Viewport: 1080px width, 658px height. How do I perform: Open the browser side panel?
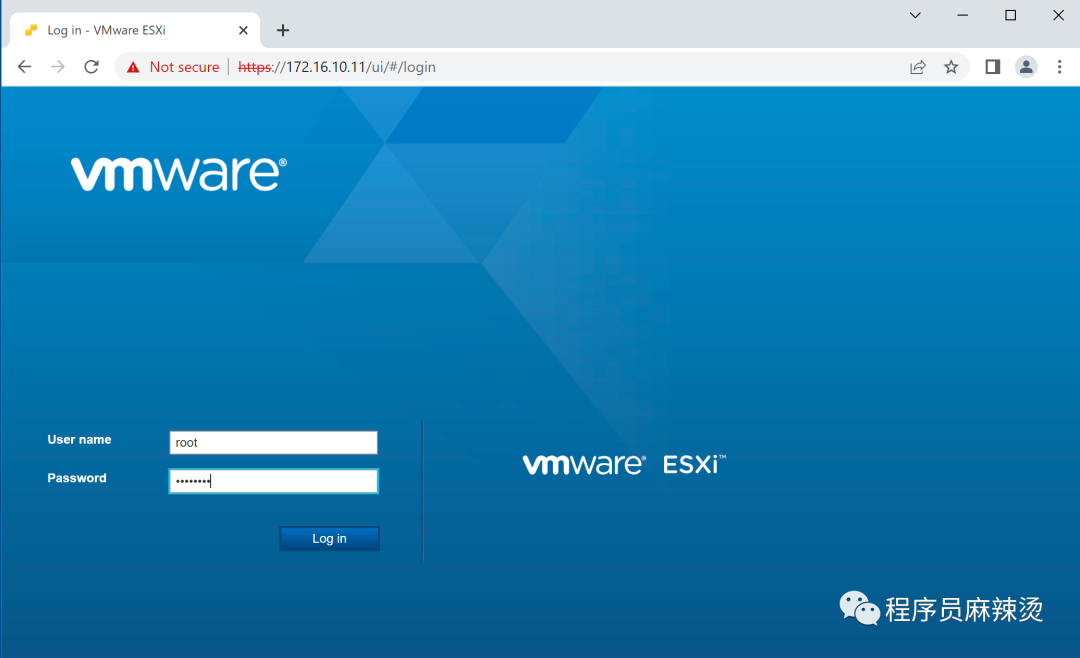pyautogui.click(x=993, y=67)
